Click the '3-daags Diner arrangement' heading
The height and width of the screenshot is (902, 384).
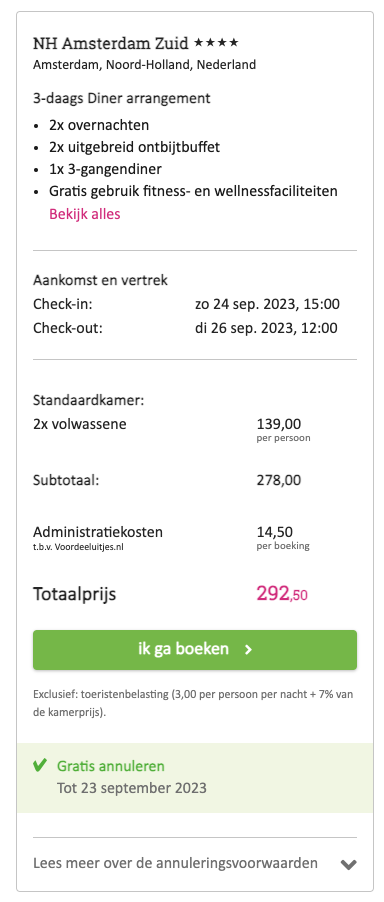tap(122, 98)
